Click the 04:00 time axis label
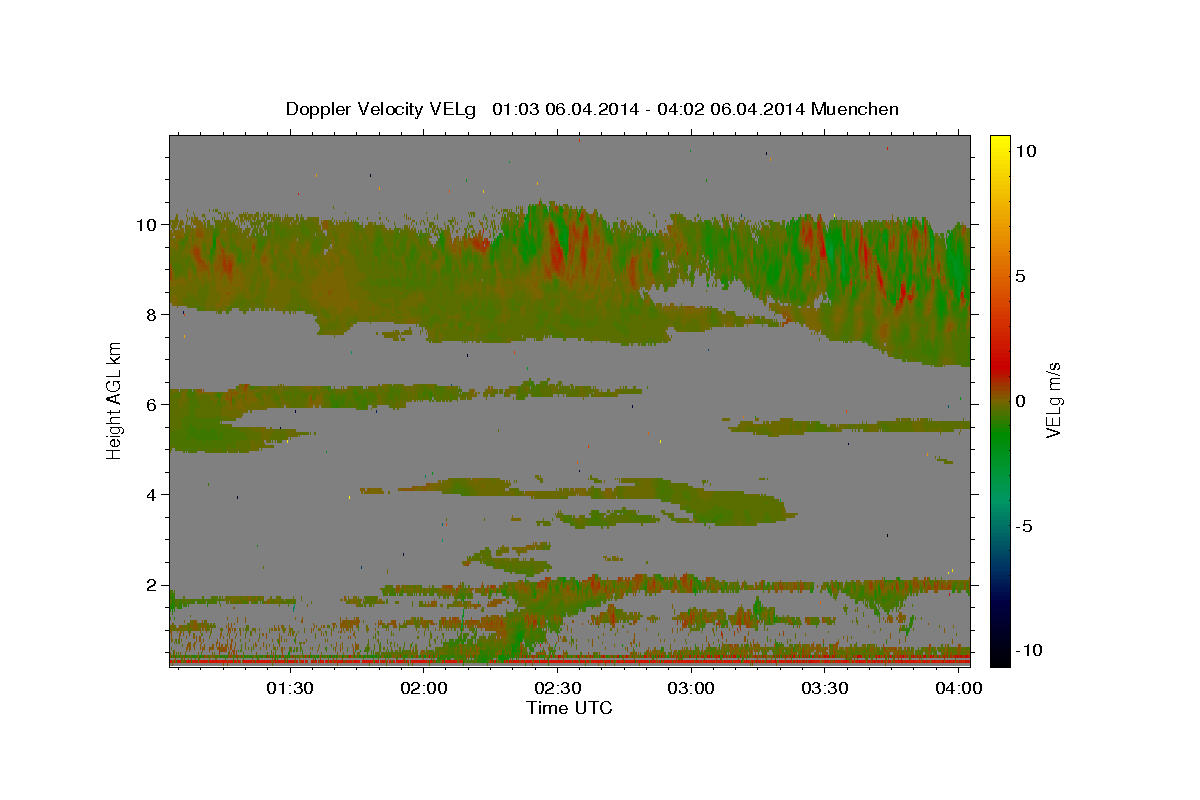The image size is (1200, 800). point(958,688)
